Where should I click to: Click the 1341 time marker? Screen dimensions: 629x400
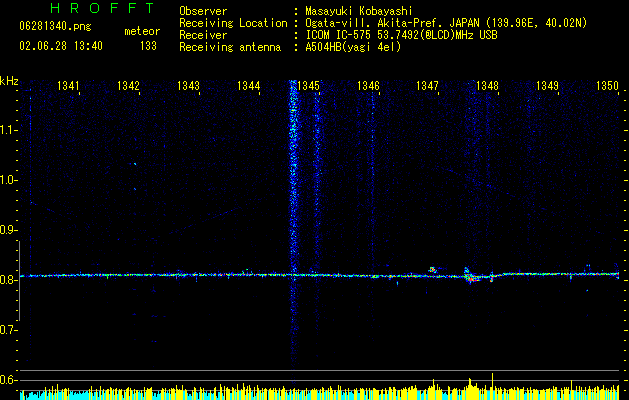coord(68,86)
